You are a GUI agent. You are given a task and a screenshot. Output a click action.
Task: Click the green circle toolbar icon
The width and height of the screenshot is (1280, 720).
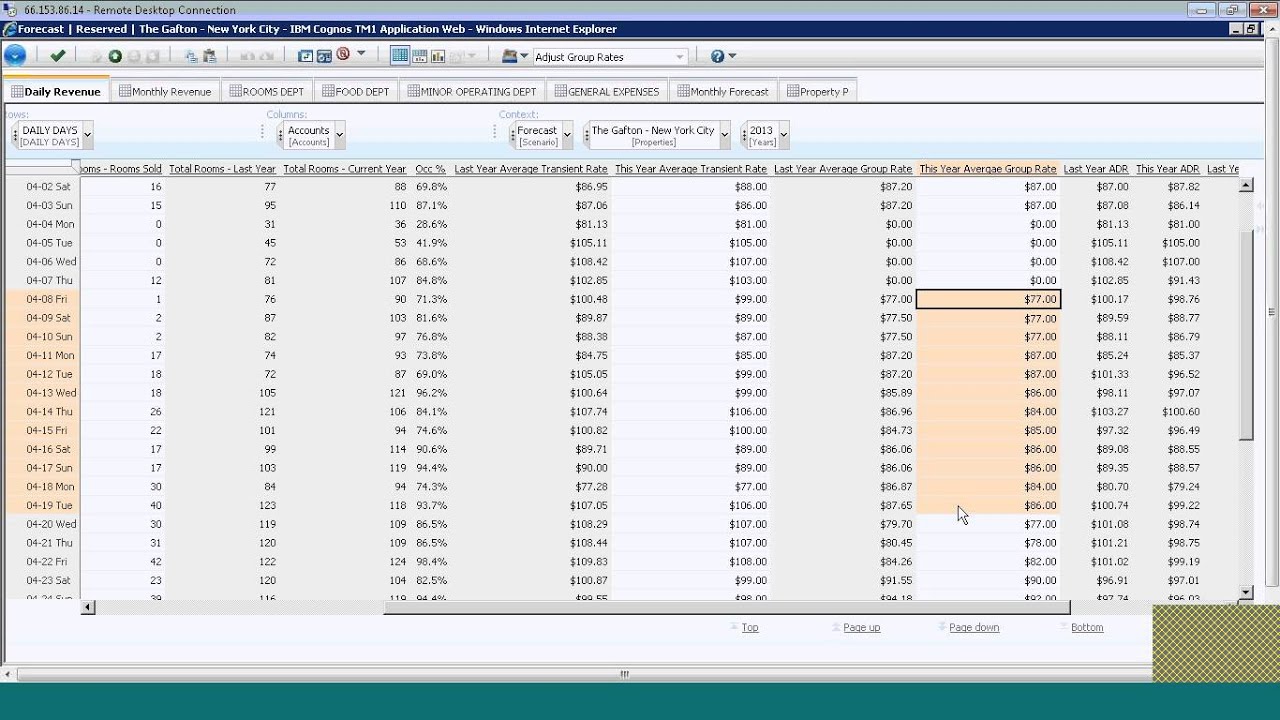click(115, 57)
